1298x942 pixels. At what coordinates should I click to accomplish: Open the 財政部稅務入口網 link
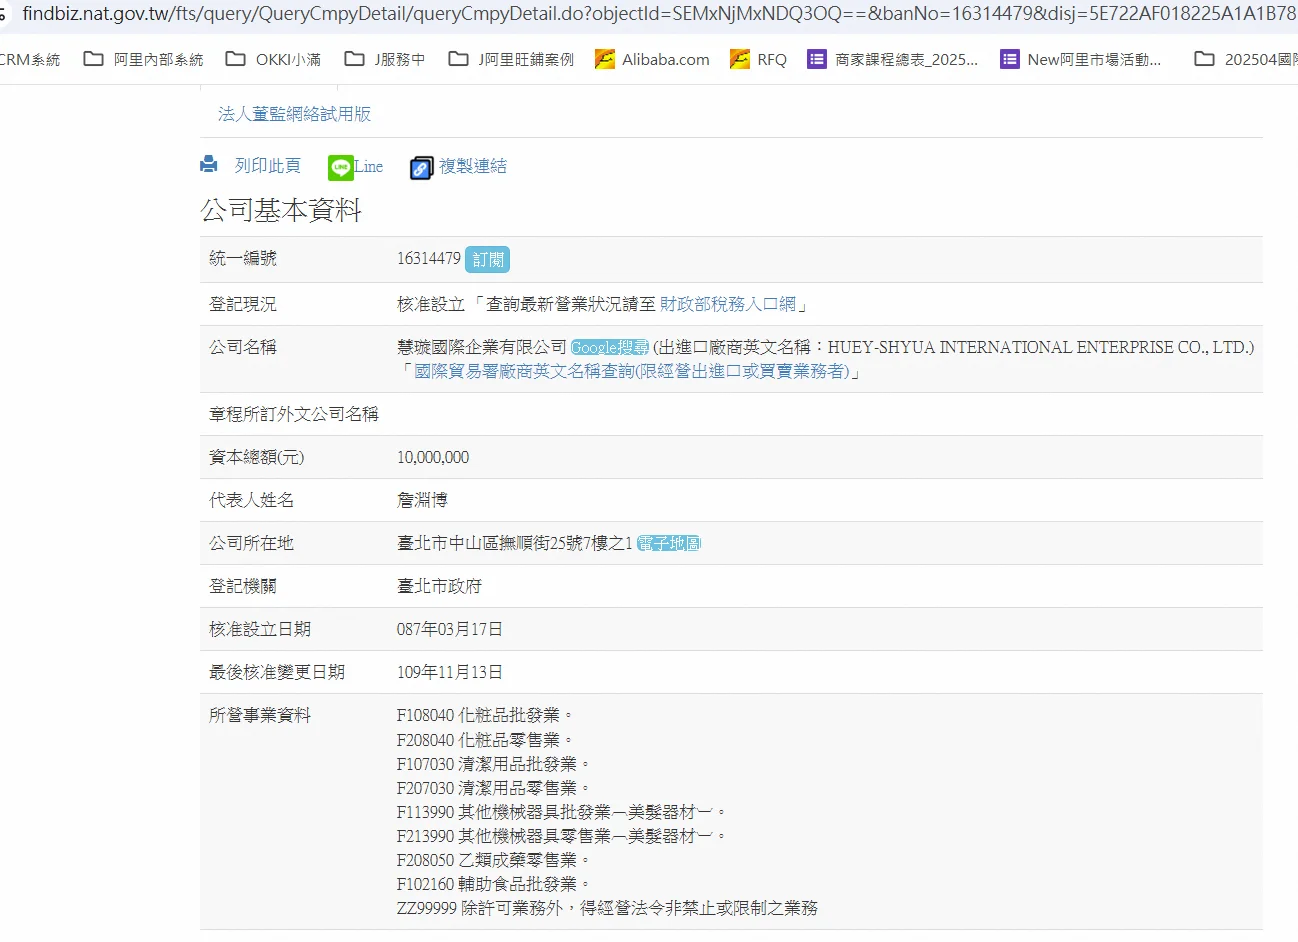coord(727,304)
